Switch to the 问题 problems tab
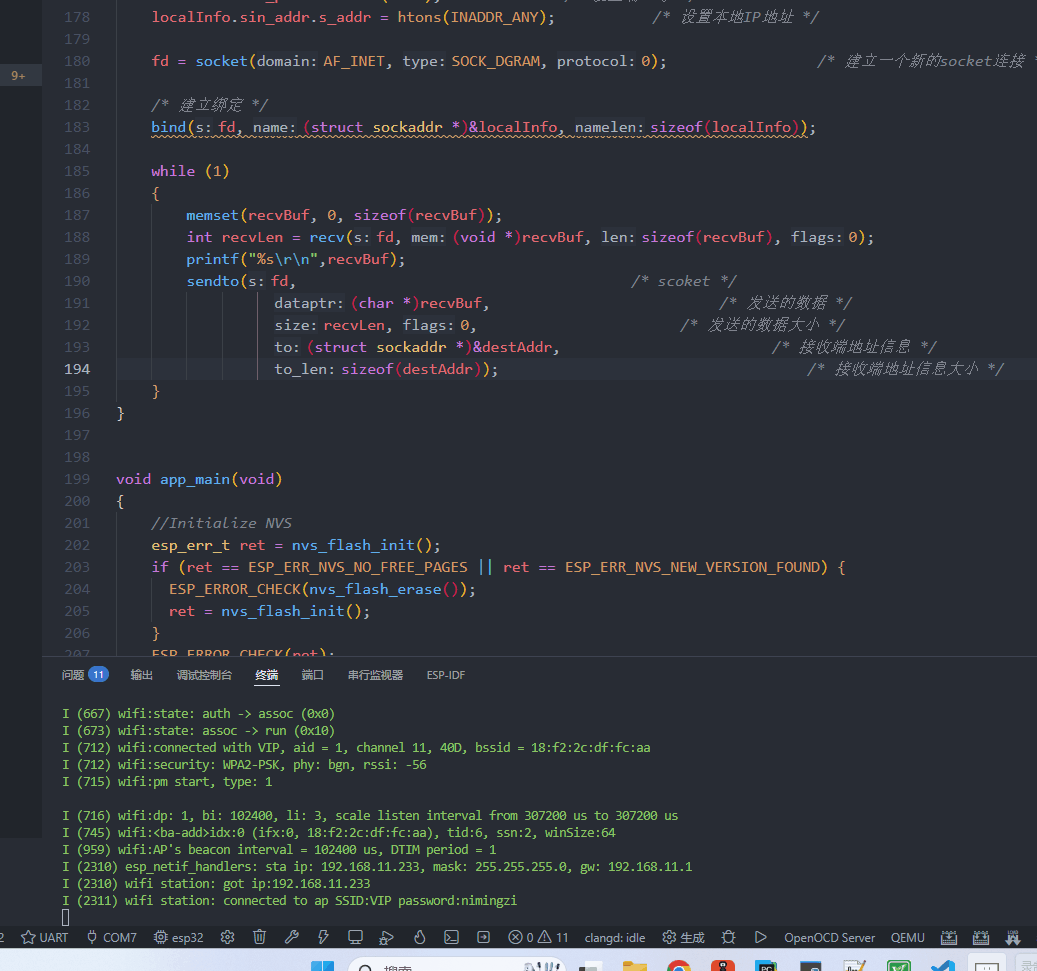Image resolution: width=1037 pixels, height=971 pixels. click(84, 675)
